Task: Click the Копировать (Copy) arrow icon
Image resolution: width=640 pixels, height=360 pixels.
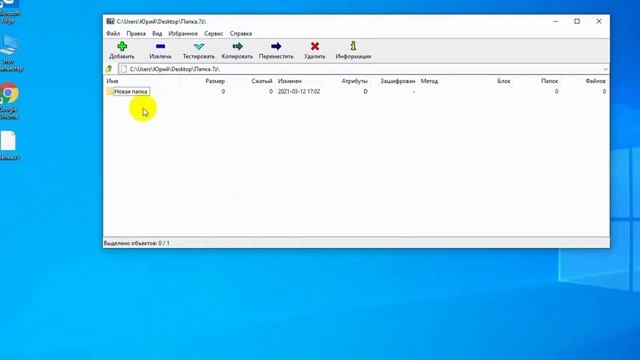Action: point(237,47)
